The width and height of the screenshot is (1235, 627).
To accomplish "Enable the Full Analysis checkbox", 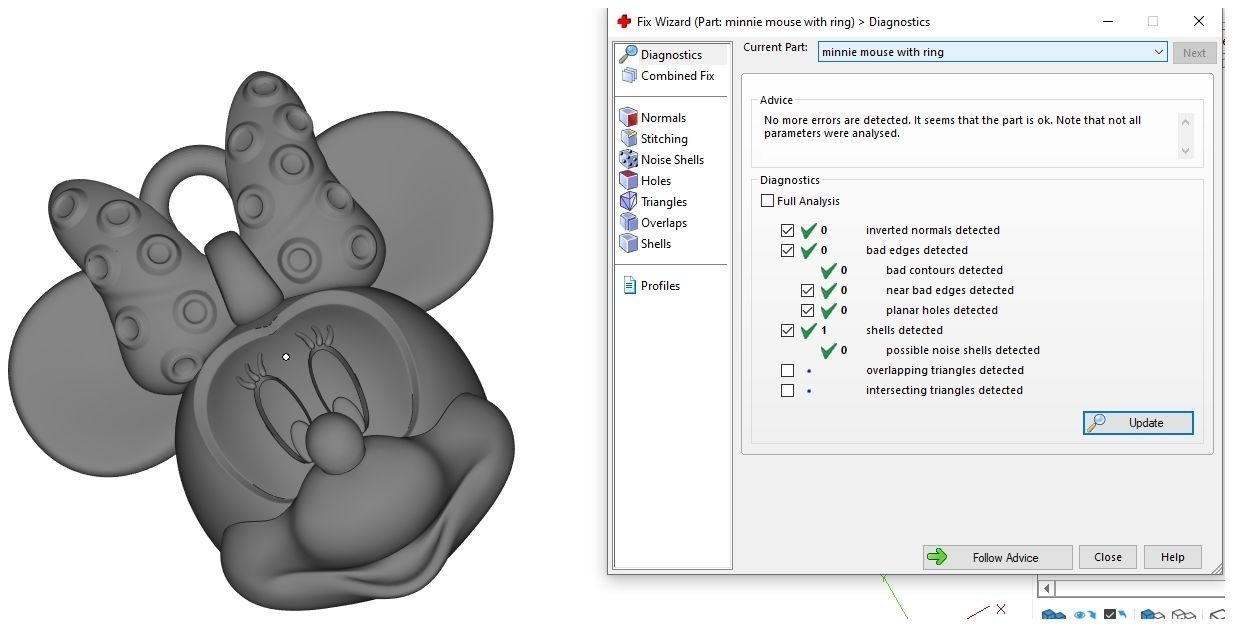I will tap(767, 201).
